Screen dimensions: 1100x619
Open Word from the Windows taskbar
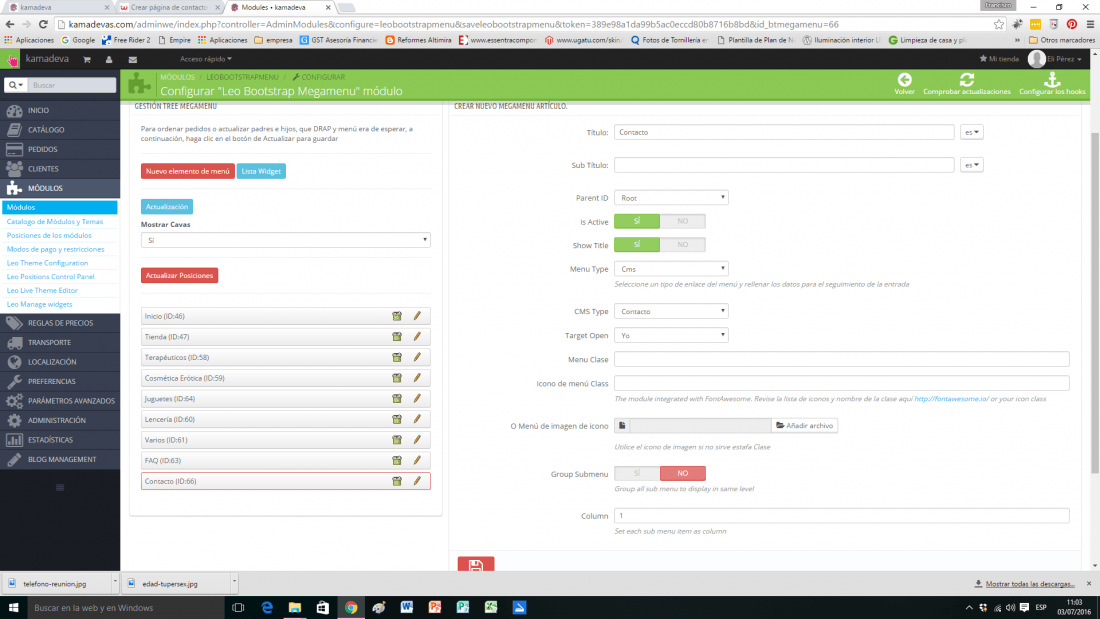coord(407,608)
